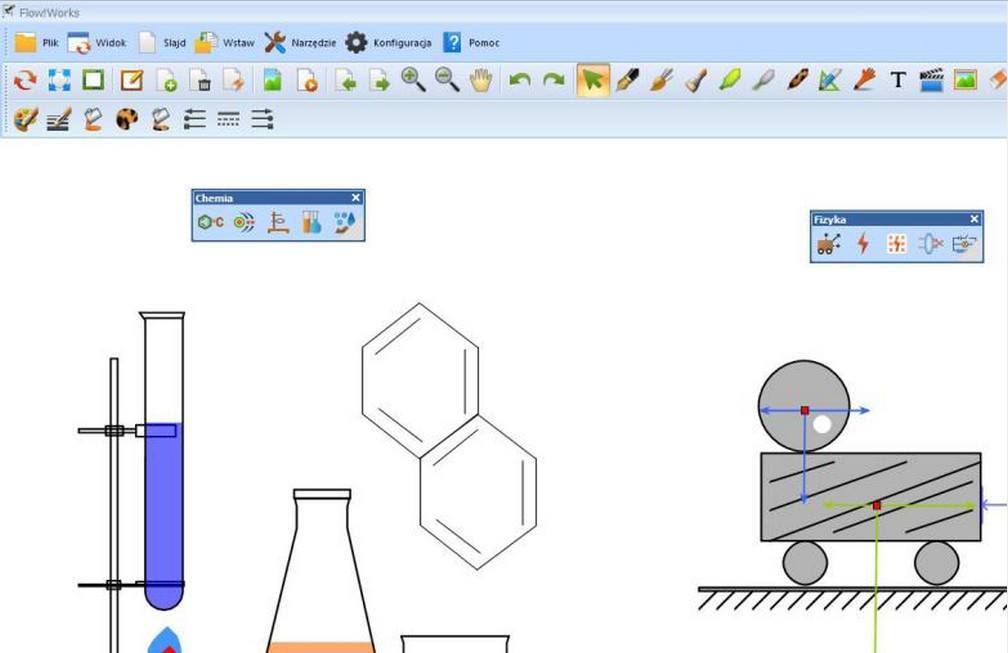
Task: Click the cart mechanics icon in Fizyka panel
Action: [829, 244]
